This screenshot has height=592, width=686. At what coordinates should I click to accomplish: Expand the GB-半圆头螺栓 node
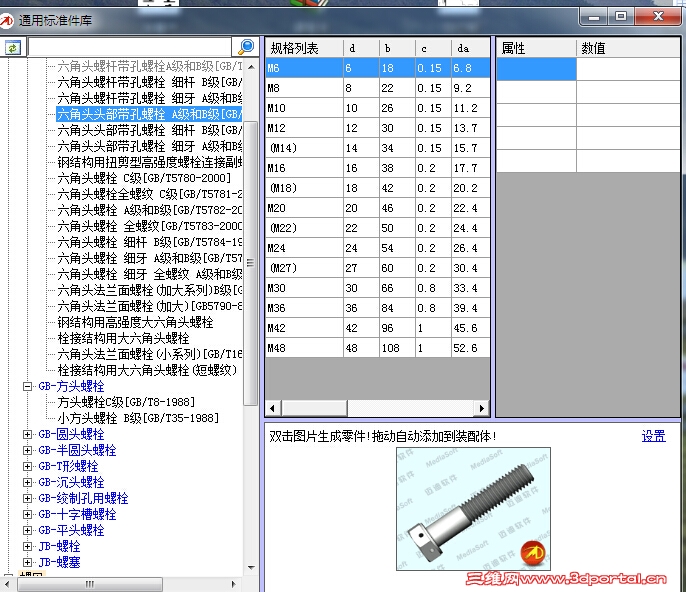point(28,450)
